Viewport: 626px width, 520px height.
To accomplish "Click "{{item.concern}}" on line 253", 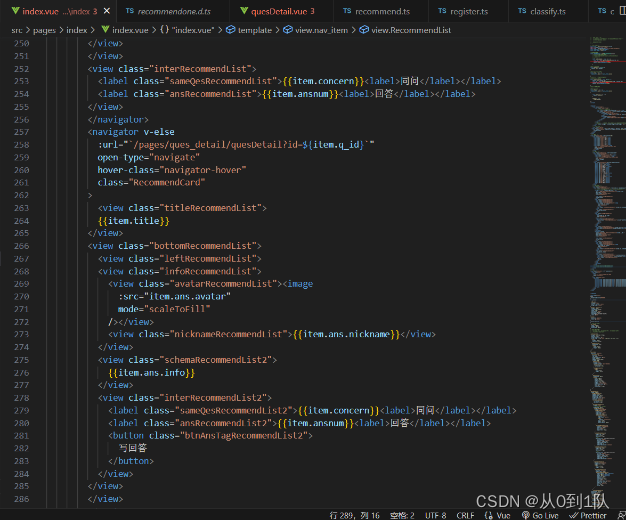I will [323, 81].
